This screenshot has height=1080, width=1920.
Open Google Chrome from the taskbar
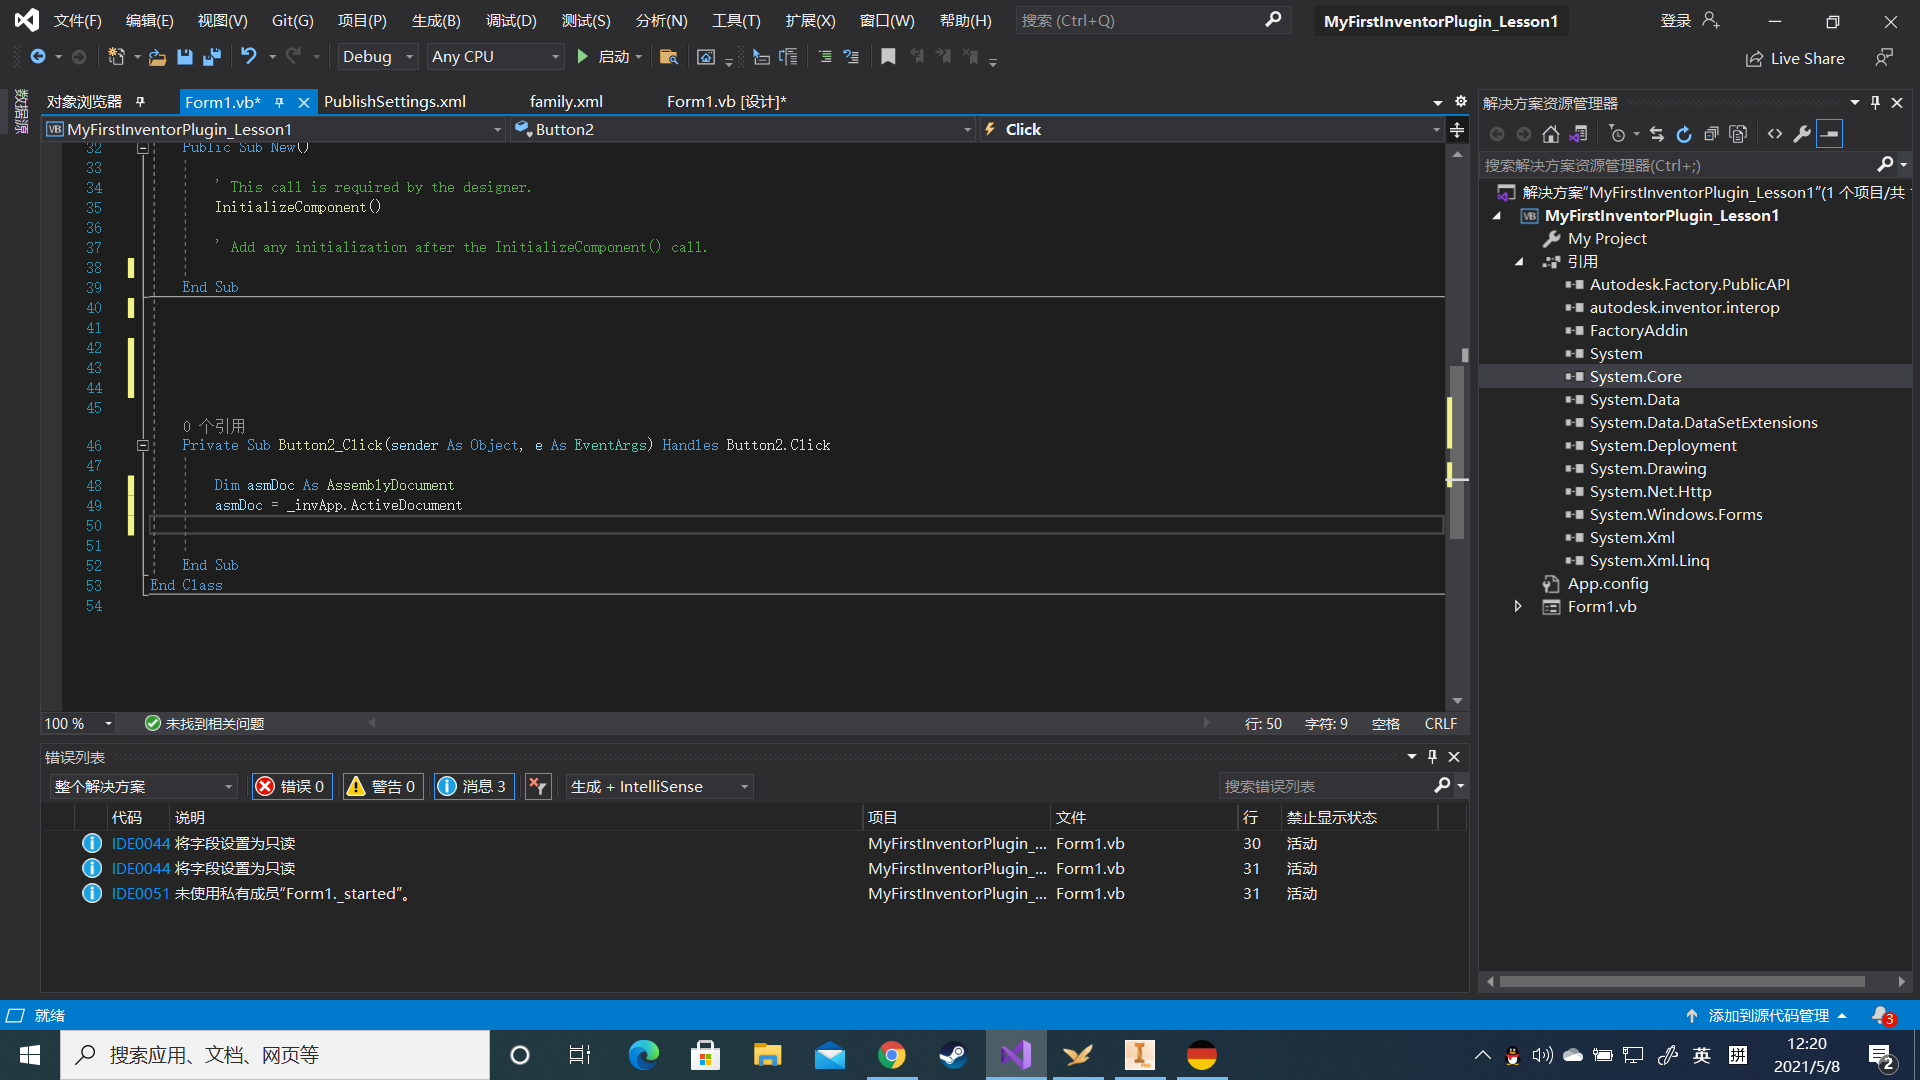pos(892,1055)
